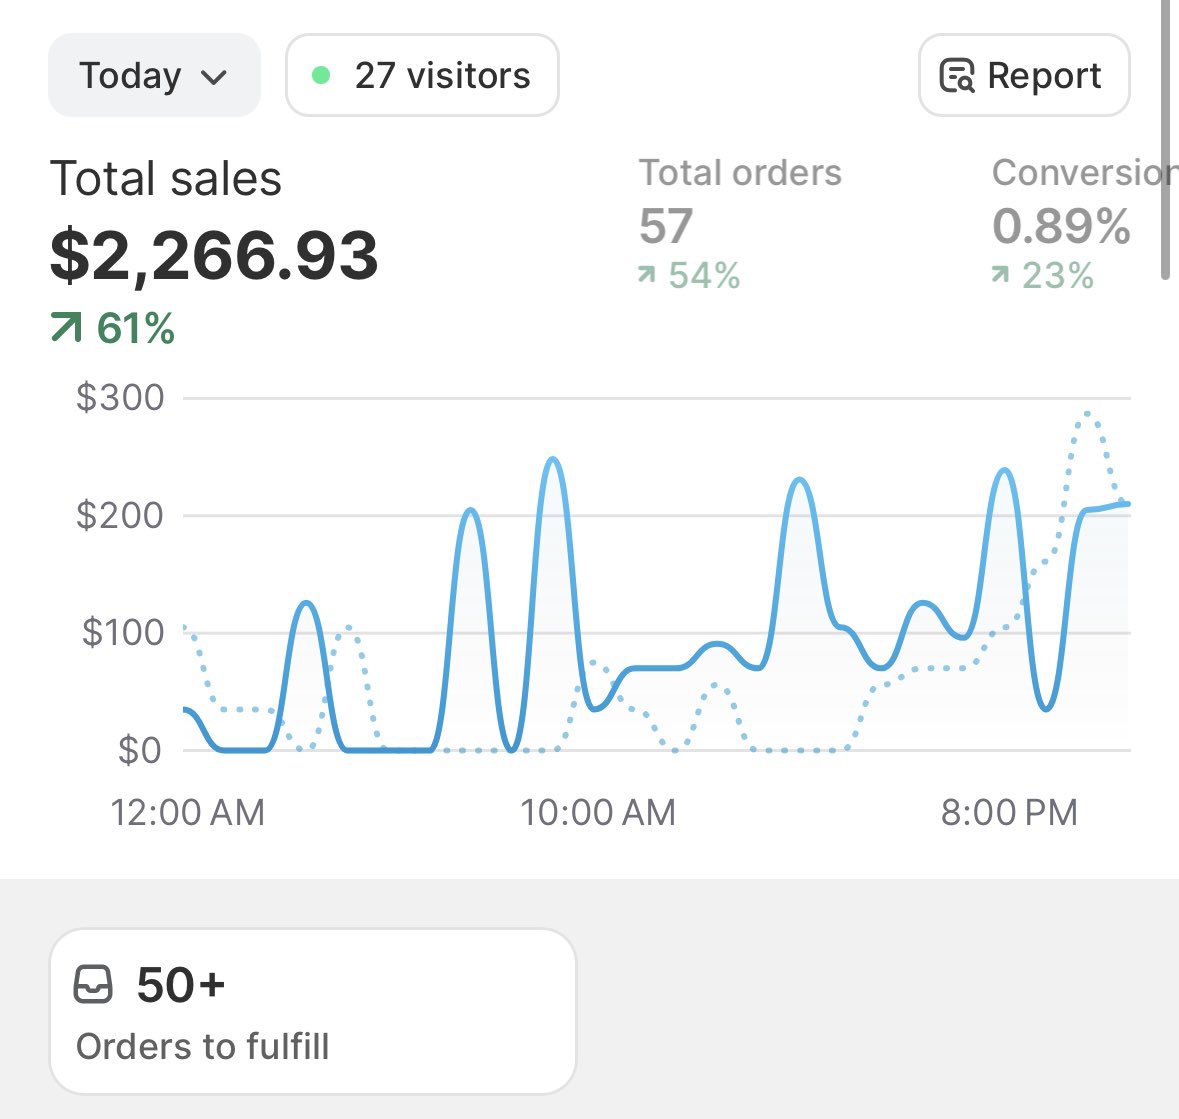Click the 0.89% conversion value
The width and height of the screenshot is (1179, 1119).
[x=1061, y=226]
